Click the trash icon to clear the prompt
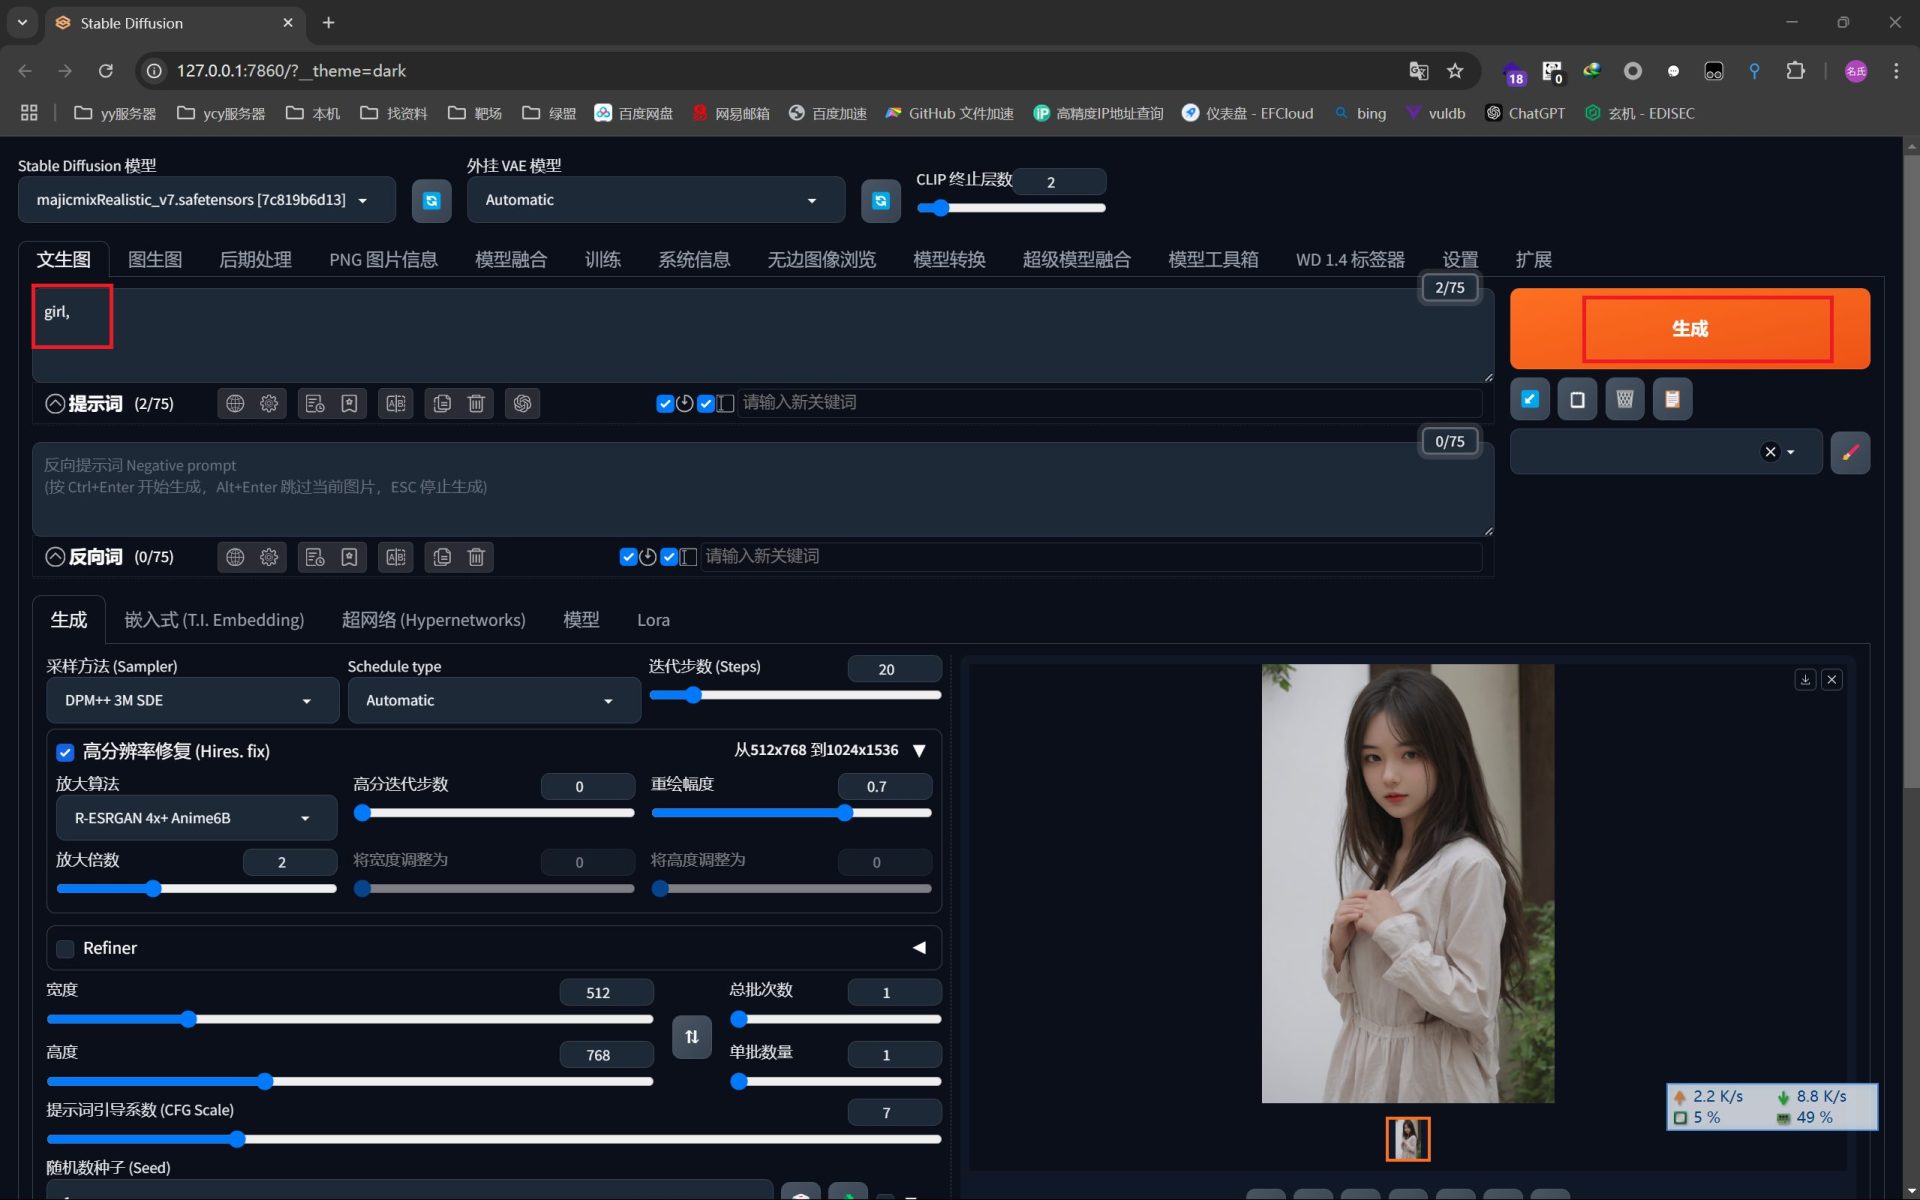 [x=476, y=403]
